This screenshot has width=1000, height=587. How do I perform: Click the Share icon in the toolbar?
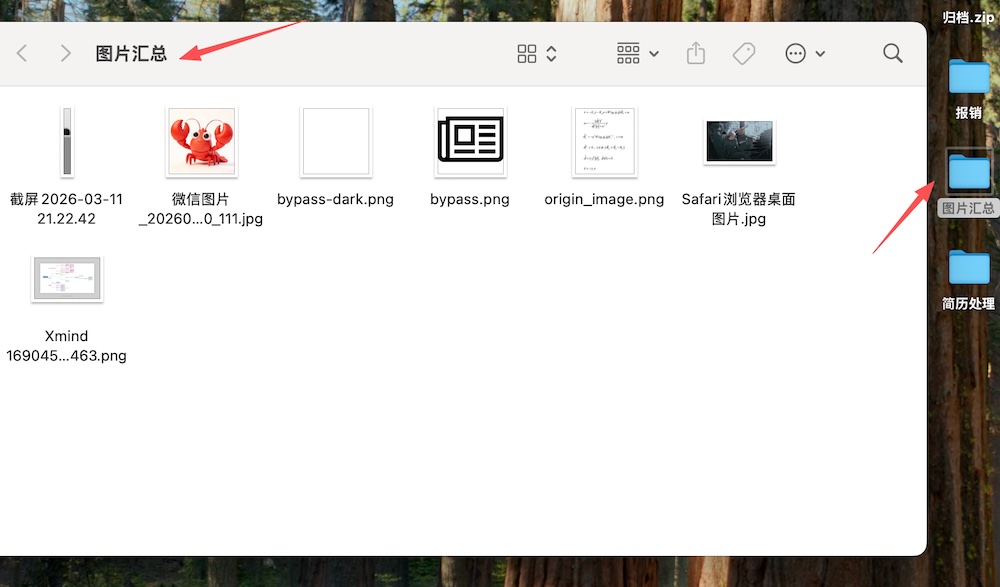[696, 53]
